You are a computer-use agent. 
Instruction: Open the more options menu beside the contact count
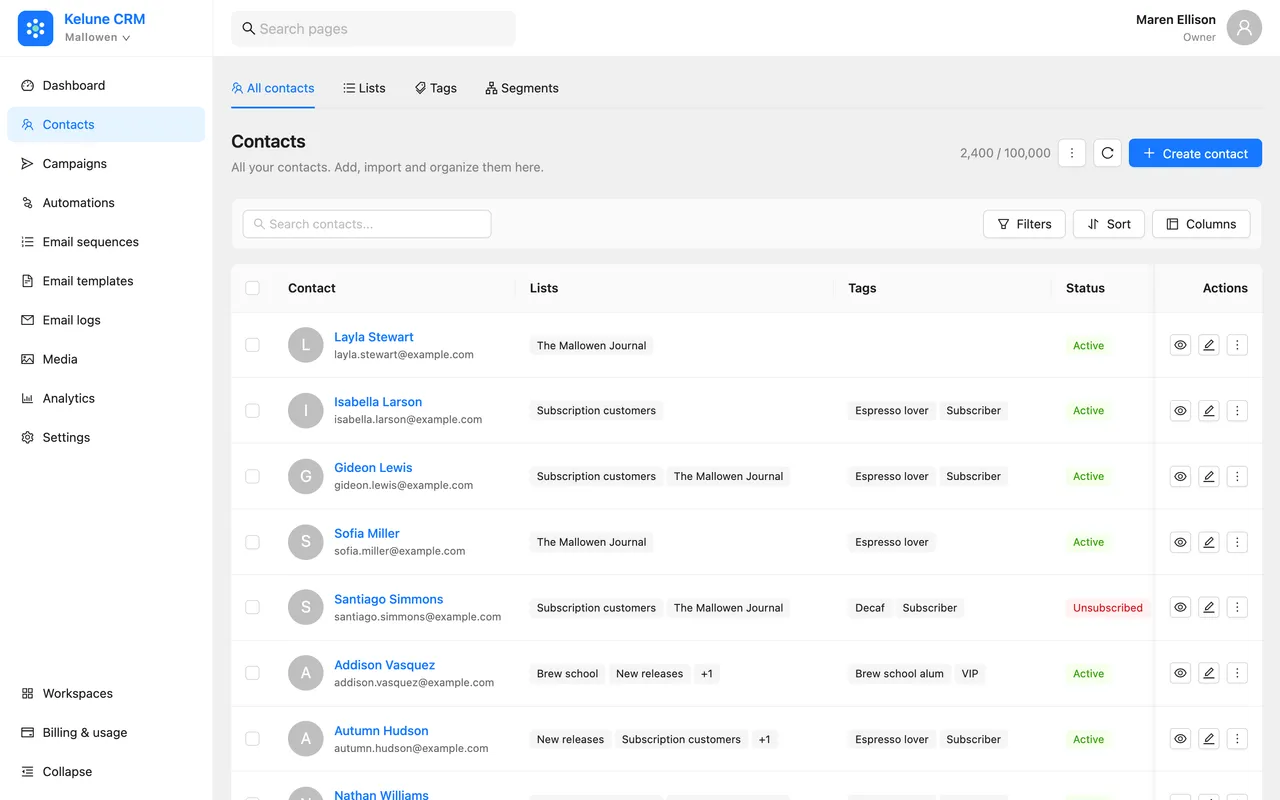pyautogui.click(x=1072, y=153)
